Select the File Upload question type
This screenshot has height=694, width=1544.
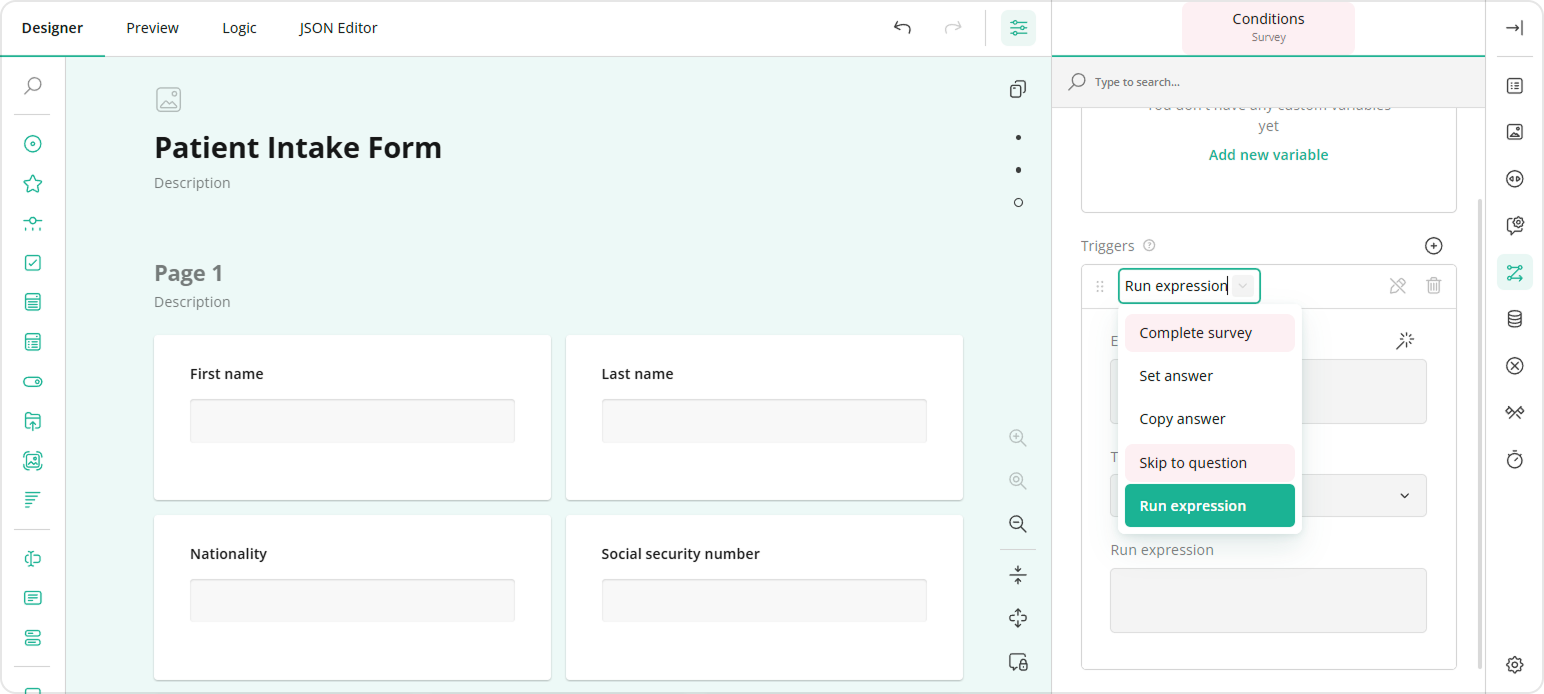coord(31,421)
